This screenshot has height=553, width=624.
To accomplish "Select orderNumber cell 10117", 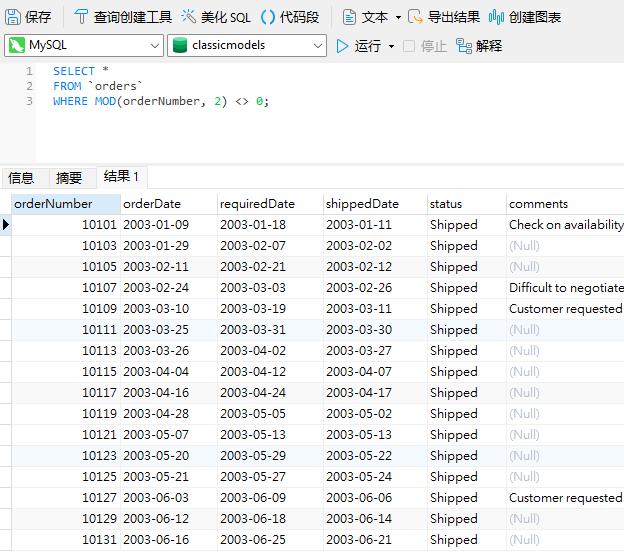I will [66, 393].
